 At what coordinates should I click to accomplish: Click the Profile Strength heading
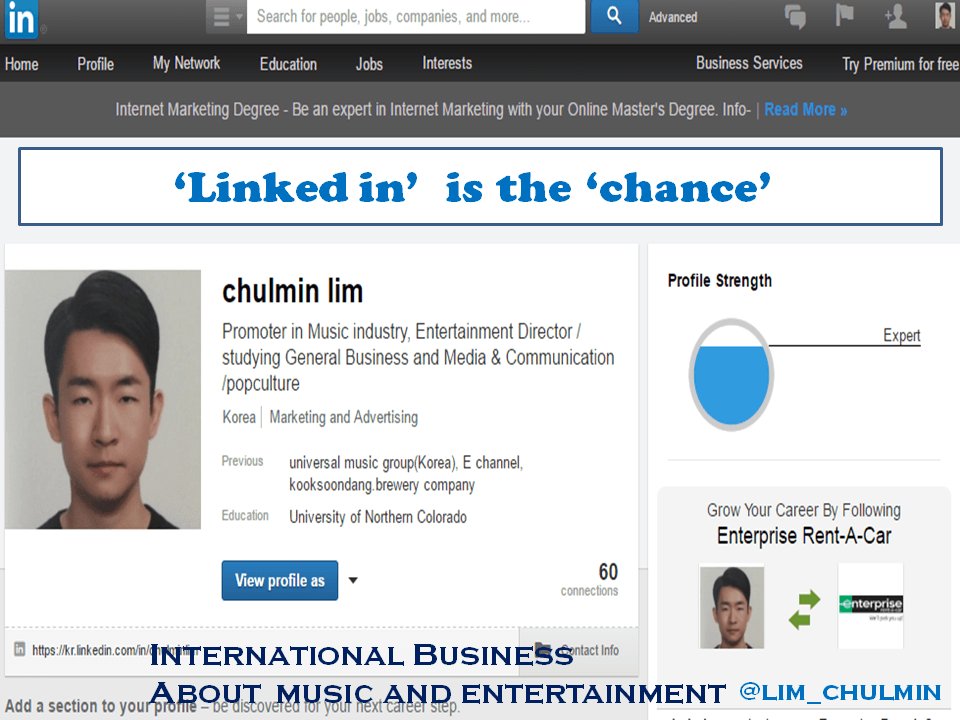pyautogui.click(x=719, y=280)
